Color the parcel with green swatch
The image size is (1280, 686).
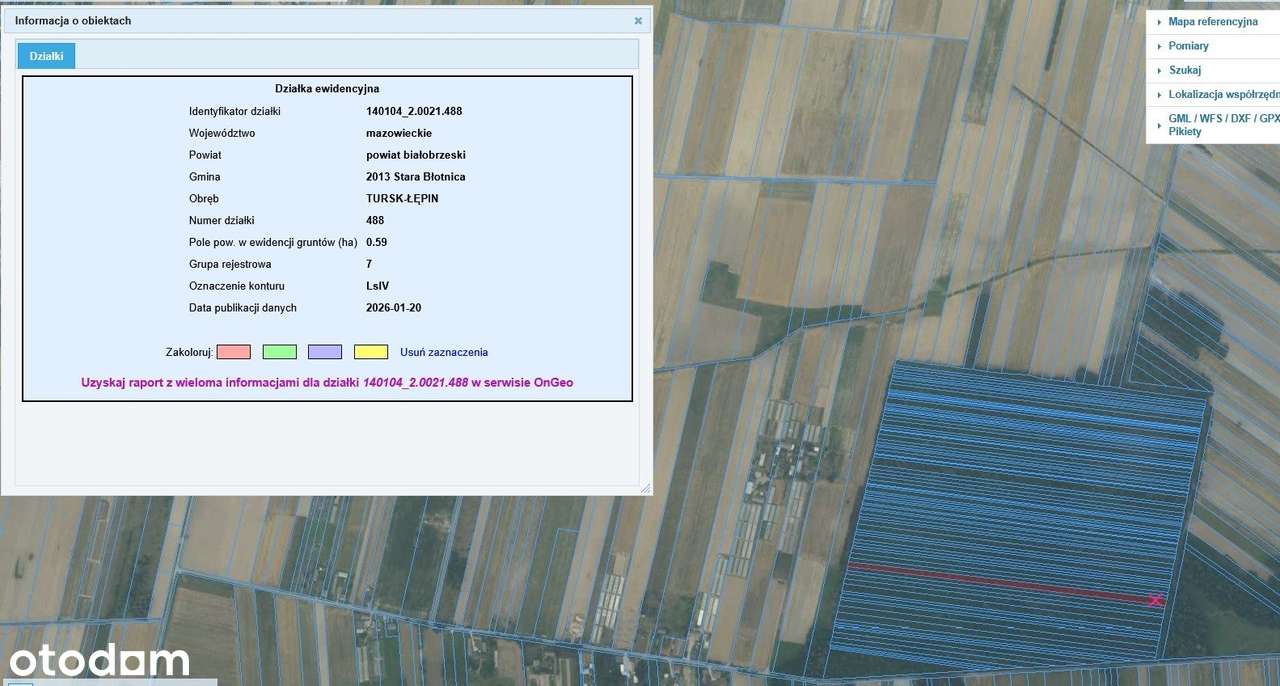(x=279, y=352)
